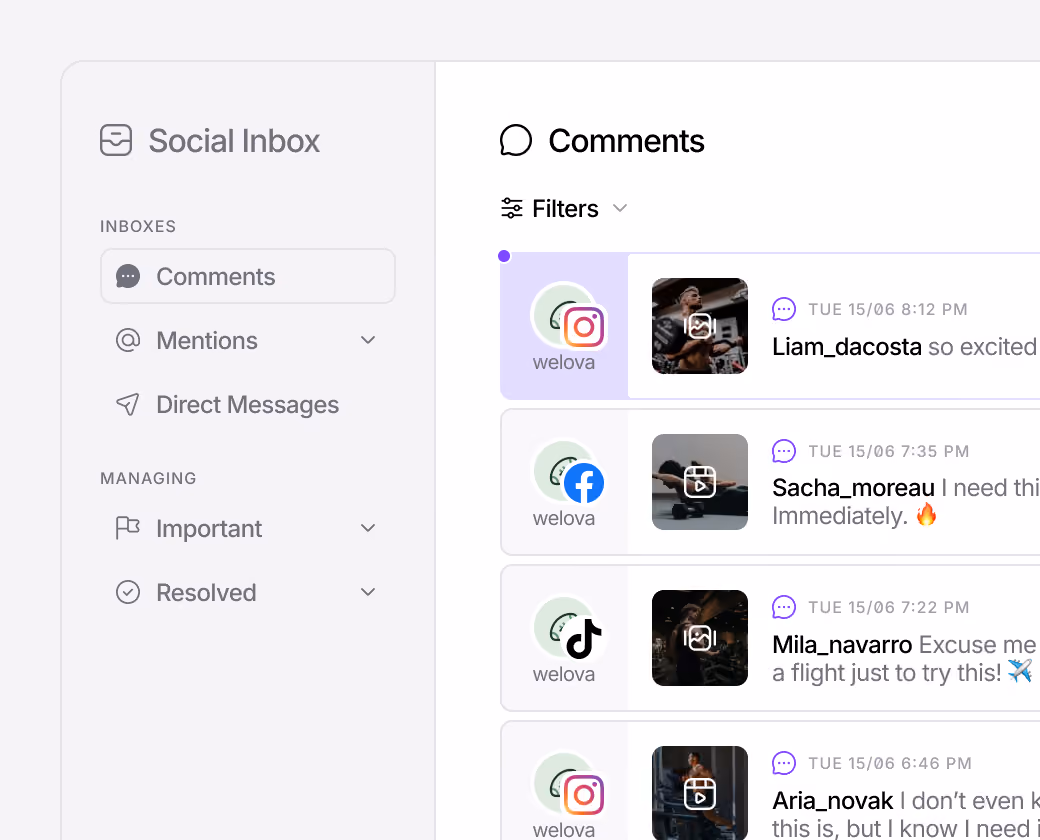Click the Comments page heading
The image size is (1040, 840).
point(626,141)
